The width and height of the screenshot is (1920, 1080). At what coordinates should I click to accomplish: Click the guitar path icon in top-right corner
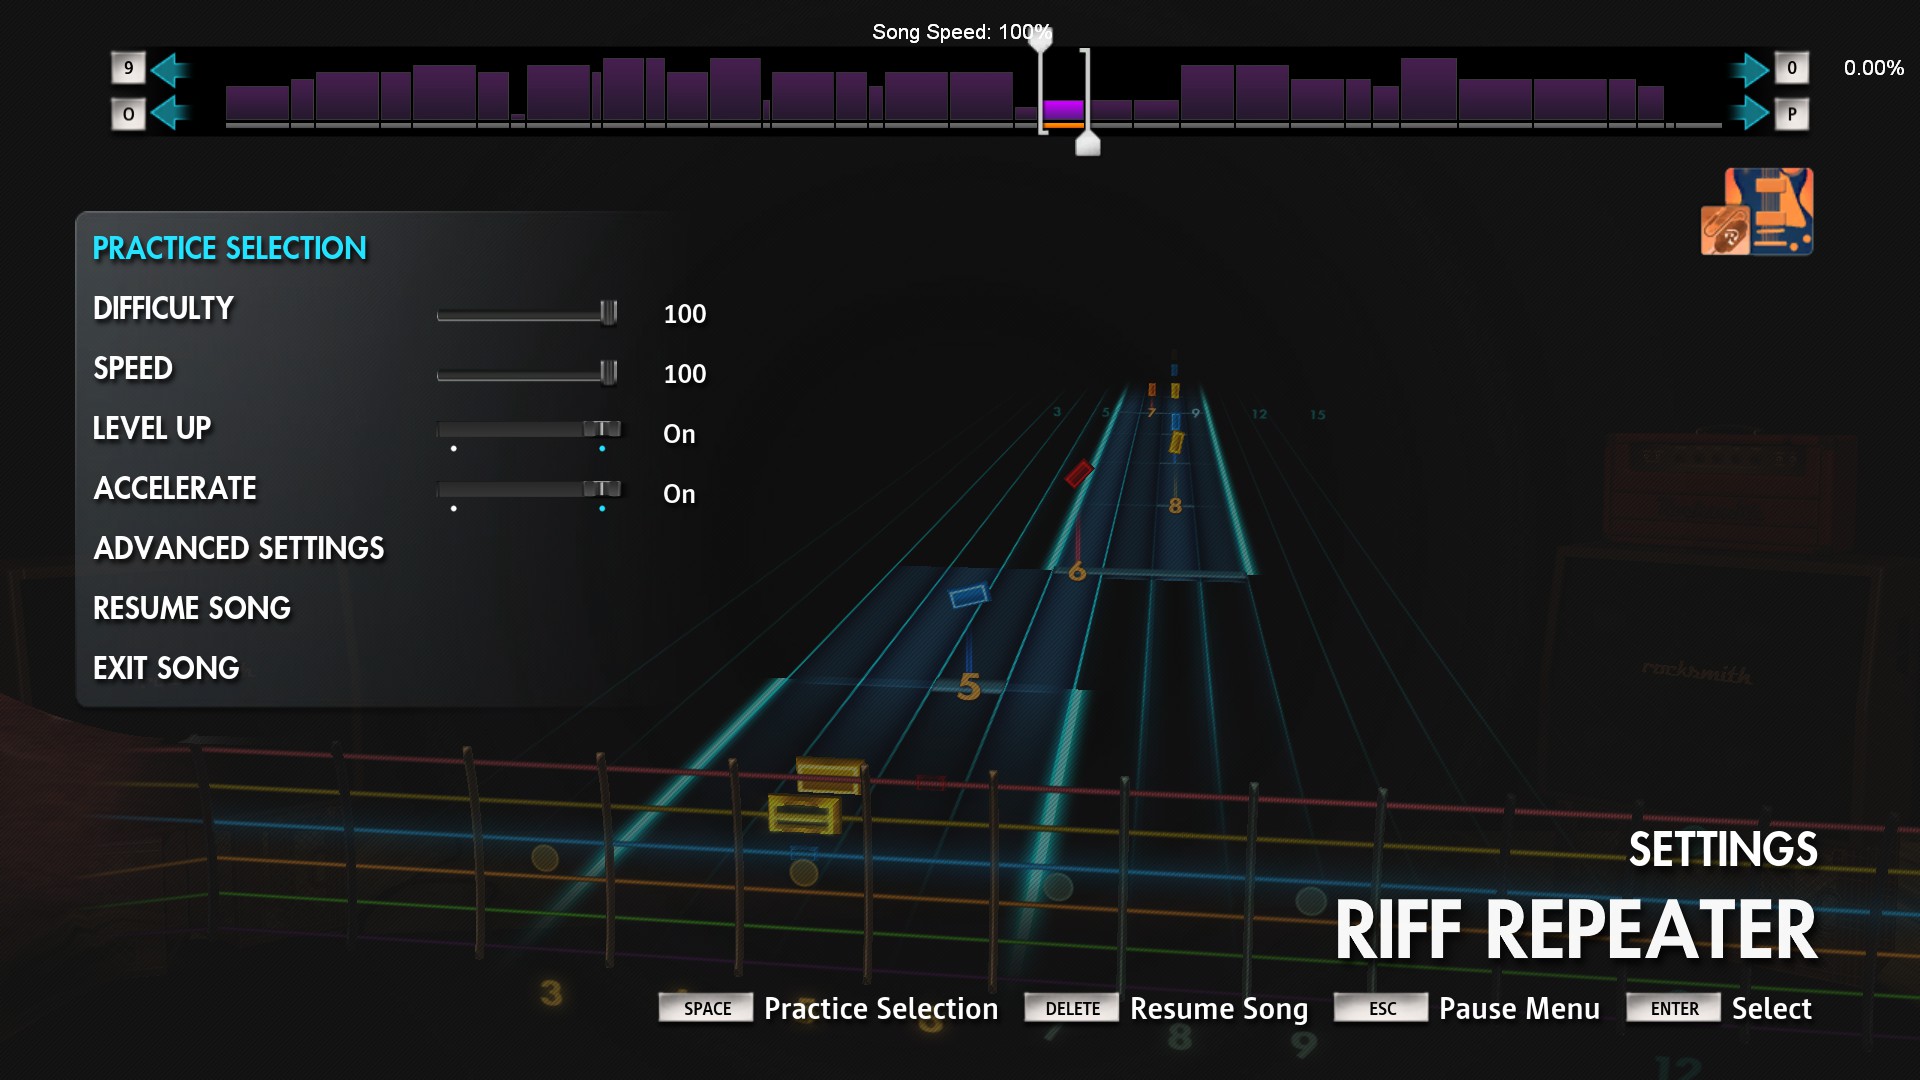tap(1757, 211)
